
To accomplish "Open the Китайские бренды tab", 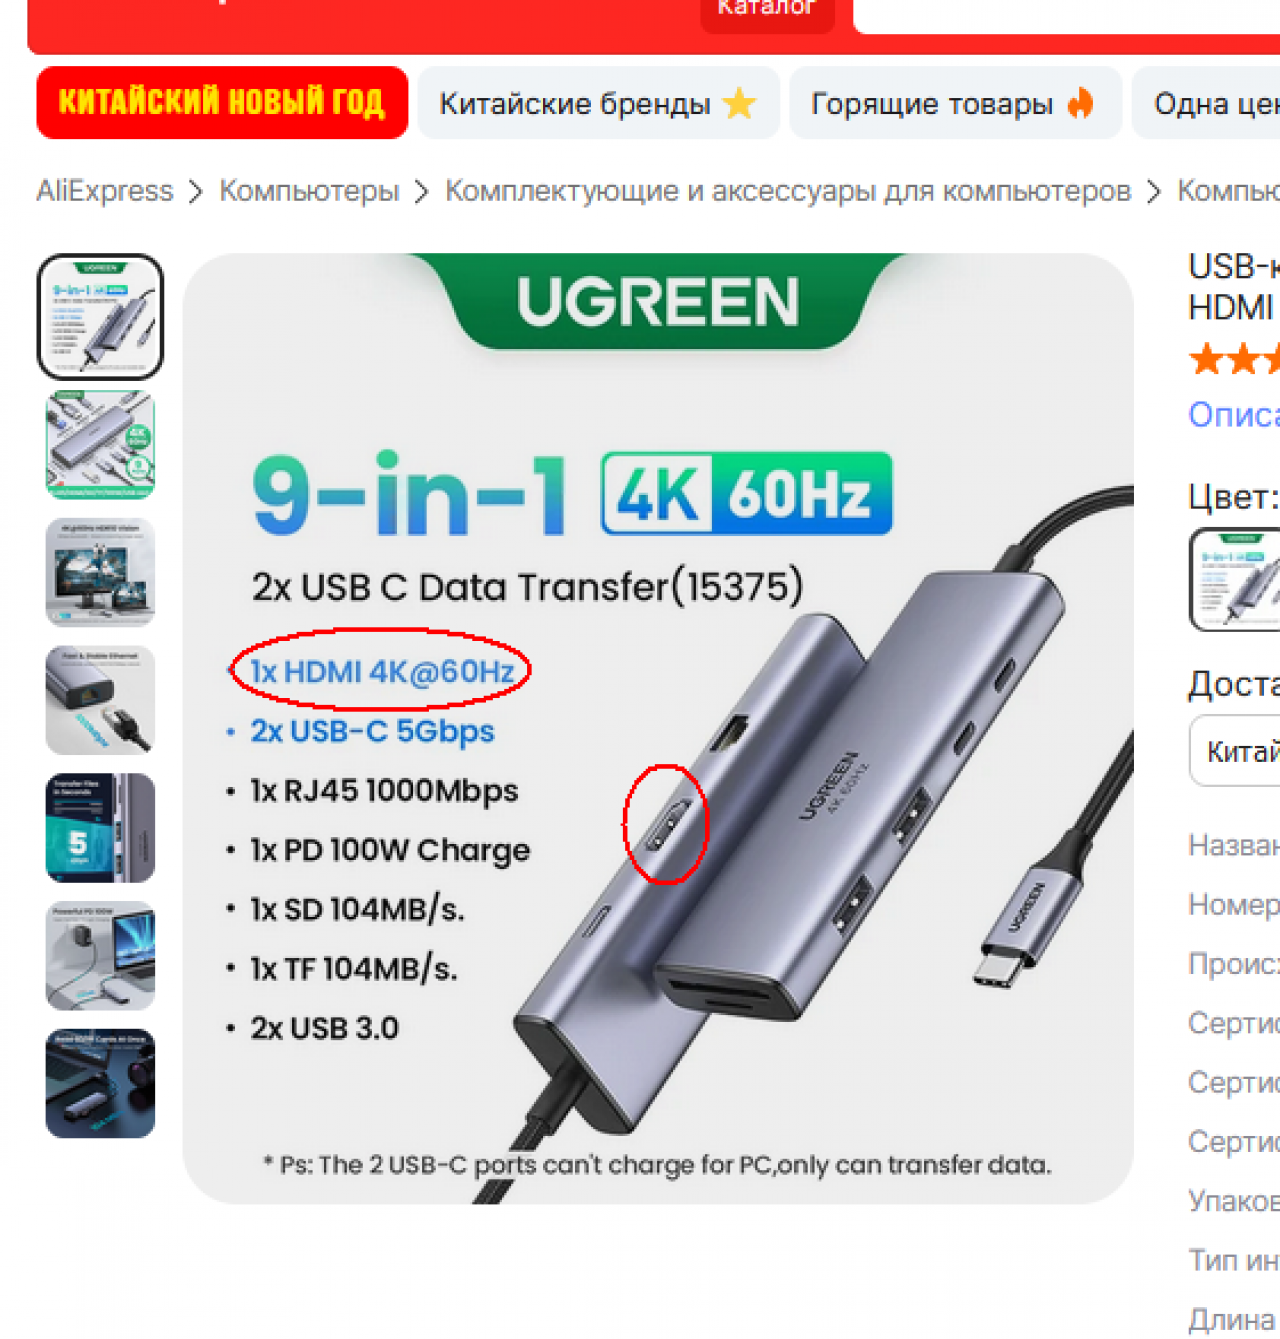I will 598,103.
